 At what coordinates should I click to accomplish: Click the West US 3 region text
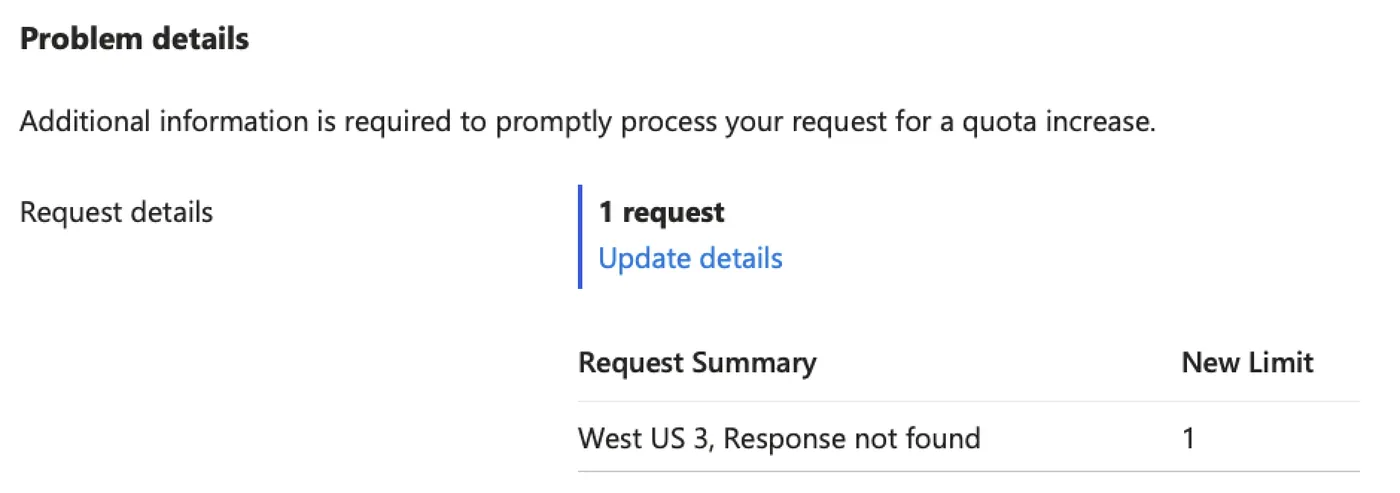tap(644, 438)
